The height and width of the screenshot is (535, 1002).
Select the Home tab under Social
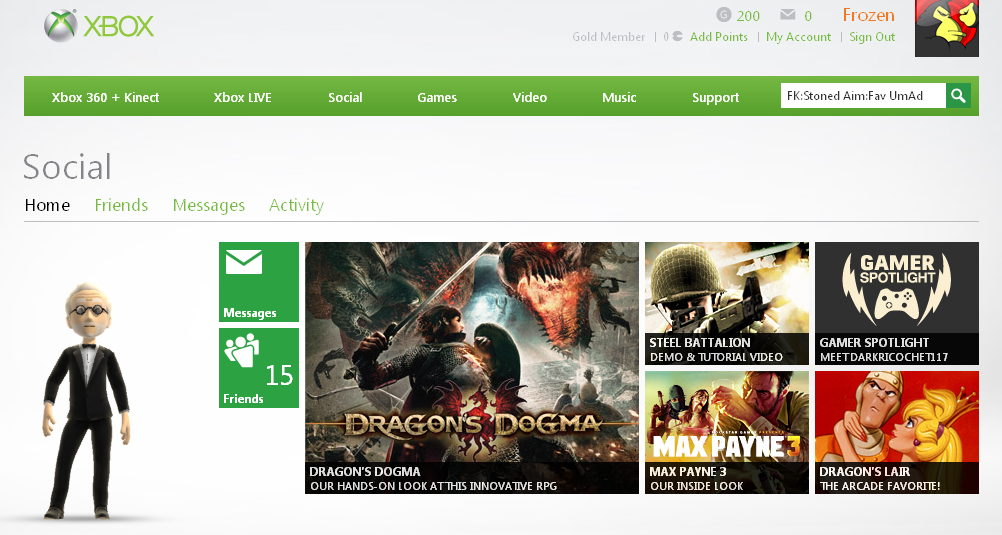click(47, 205)
